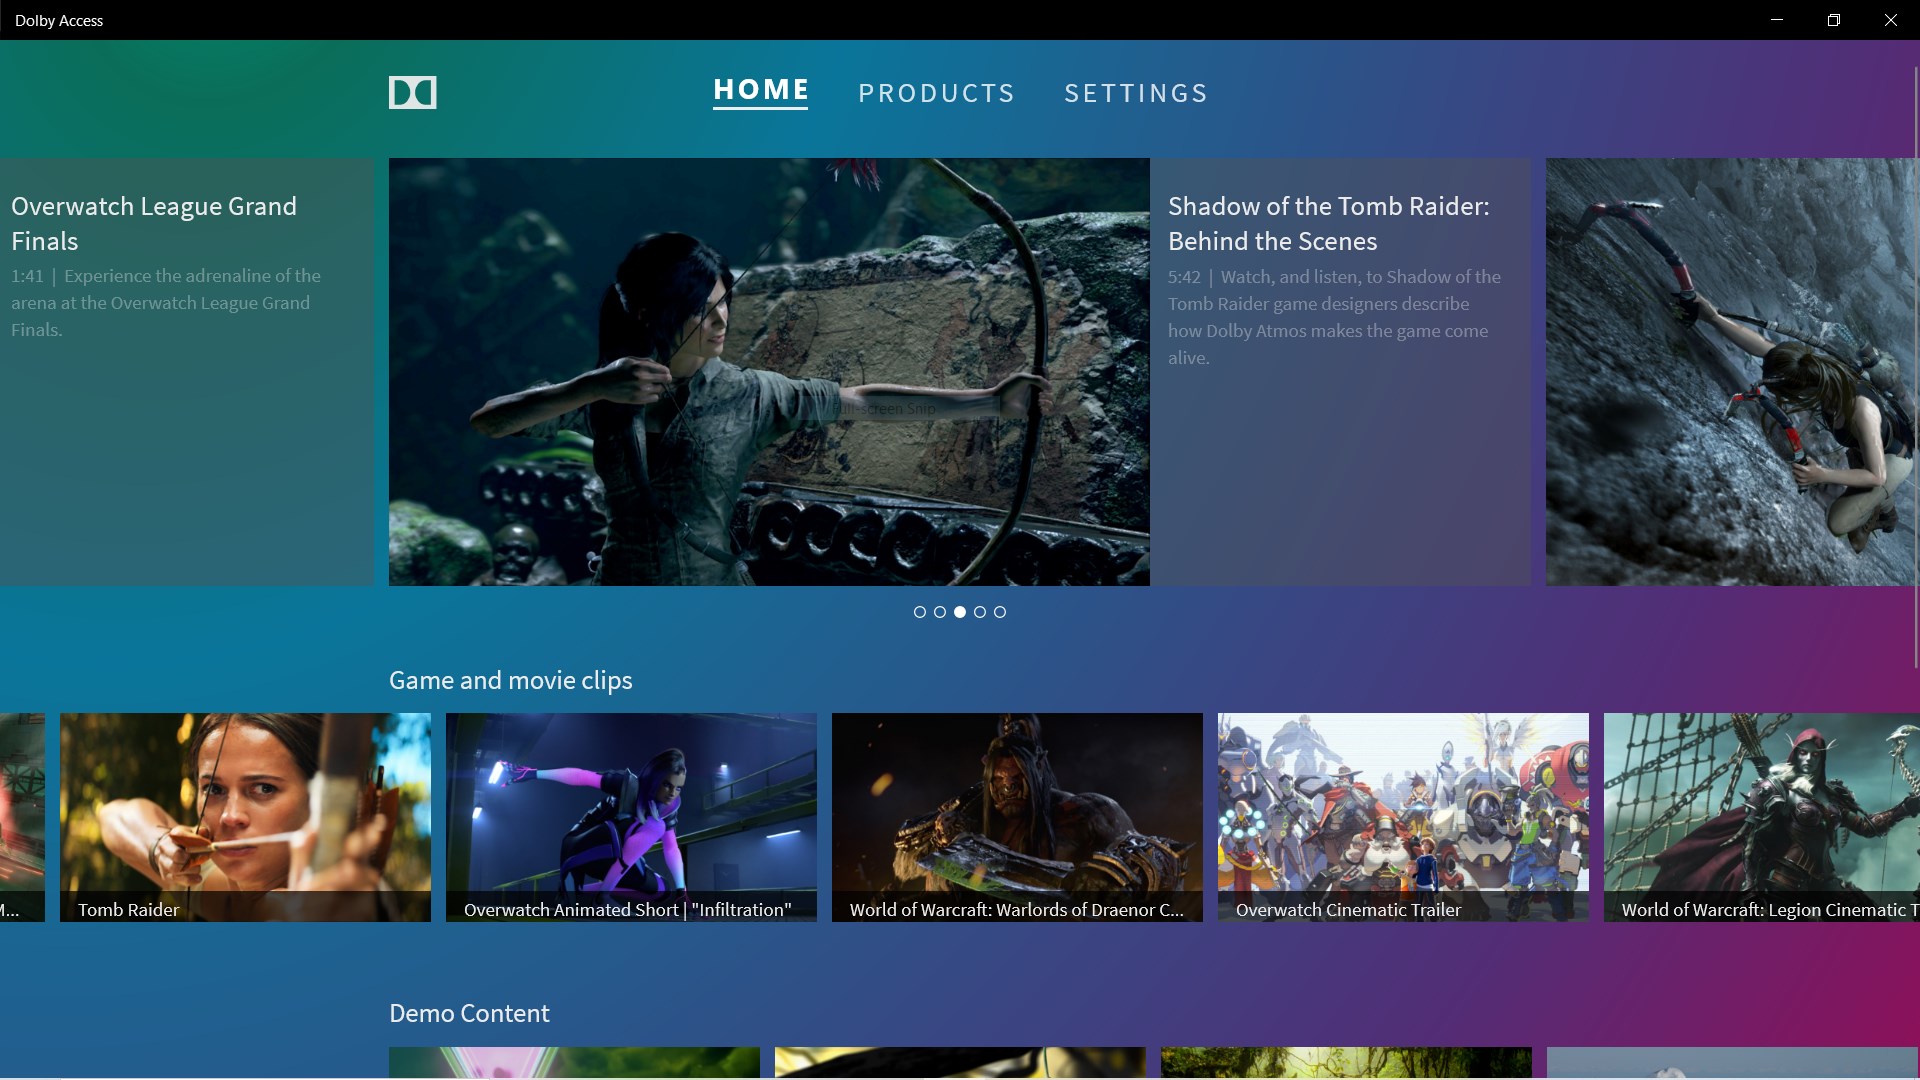
Task: Open Shadow of the Tomb Raider: Behind the Scenes
Action: click(1340, 370)
